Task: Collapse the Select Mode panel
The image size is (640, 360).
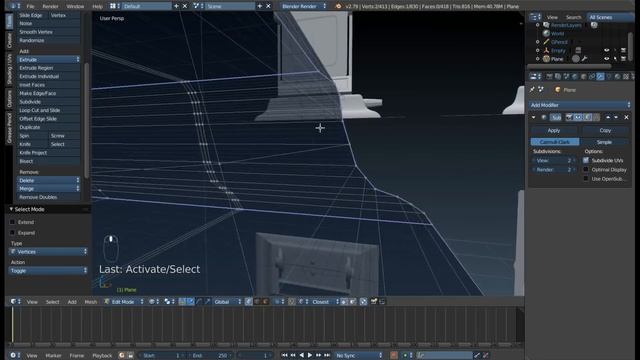Action: pos(11,209)
